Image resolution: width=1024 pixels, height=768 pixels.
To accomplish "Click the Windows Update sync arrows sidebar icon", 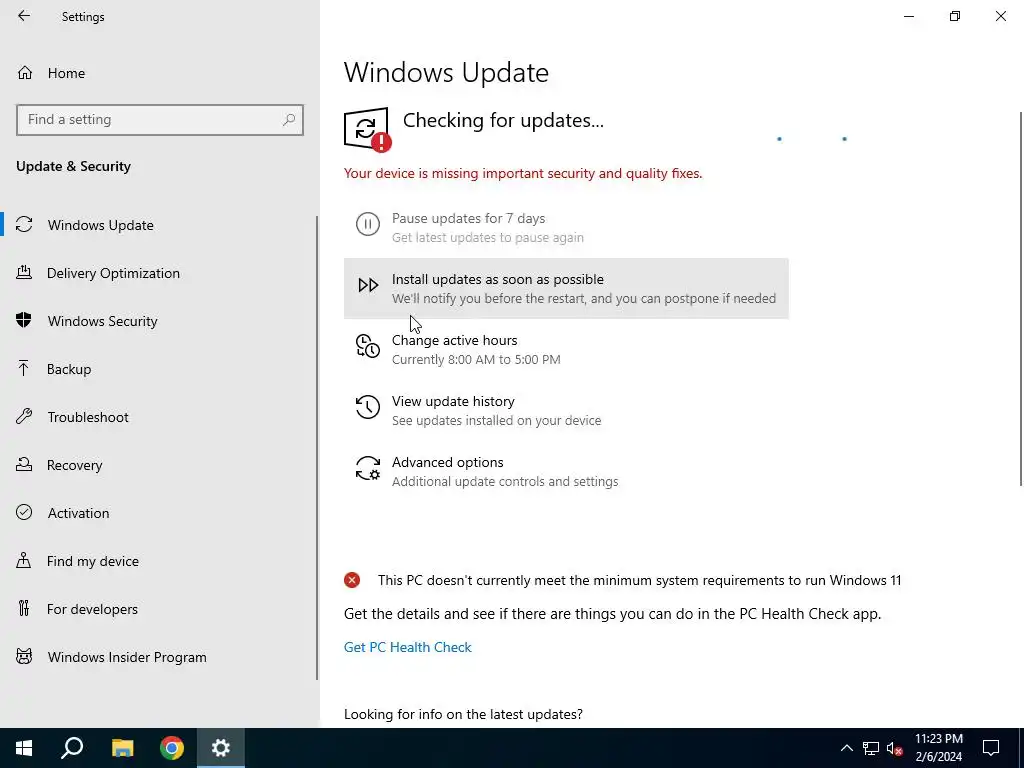I will [x=24, y=225].
